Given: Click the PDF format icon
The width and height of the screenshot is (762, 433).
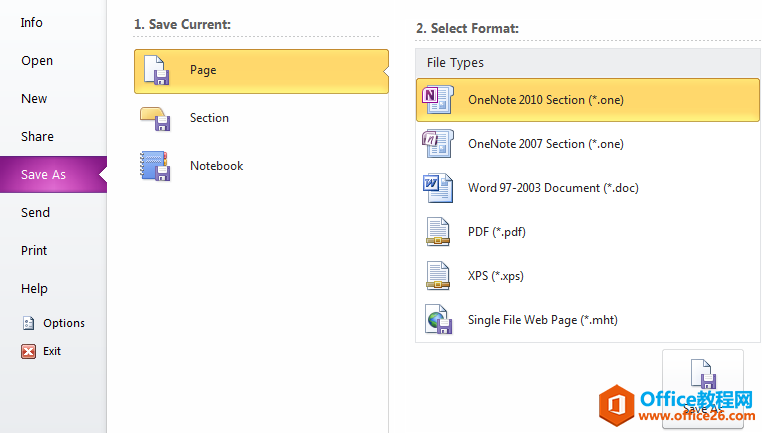Looking at the screenshot, I should coord(438,232).
